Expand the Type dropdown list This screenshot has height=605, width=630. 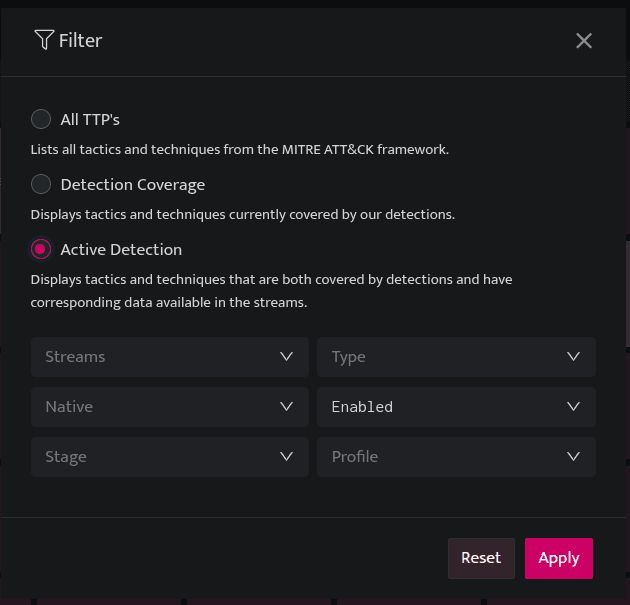456,357
